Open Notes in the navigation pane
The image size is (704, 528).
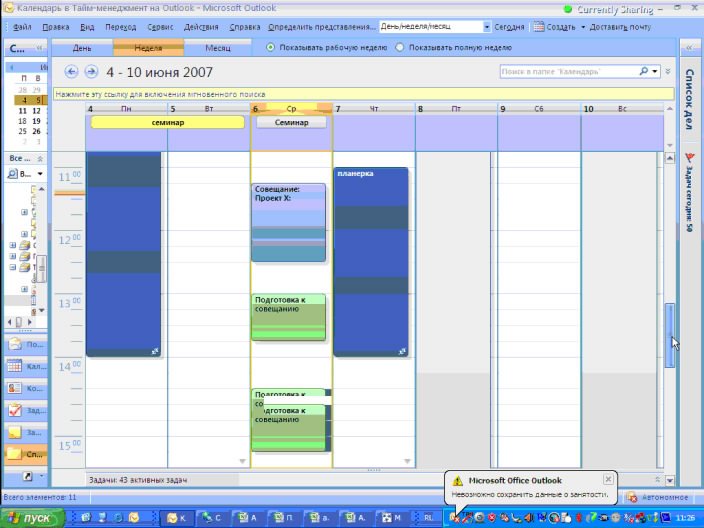point(24,432)
